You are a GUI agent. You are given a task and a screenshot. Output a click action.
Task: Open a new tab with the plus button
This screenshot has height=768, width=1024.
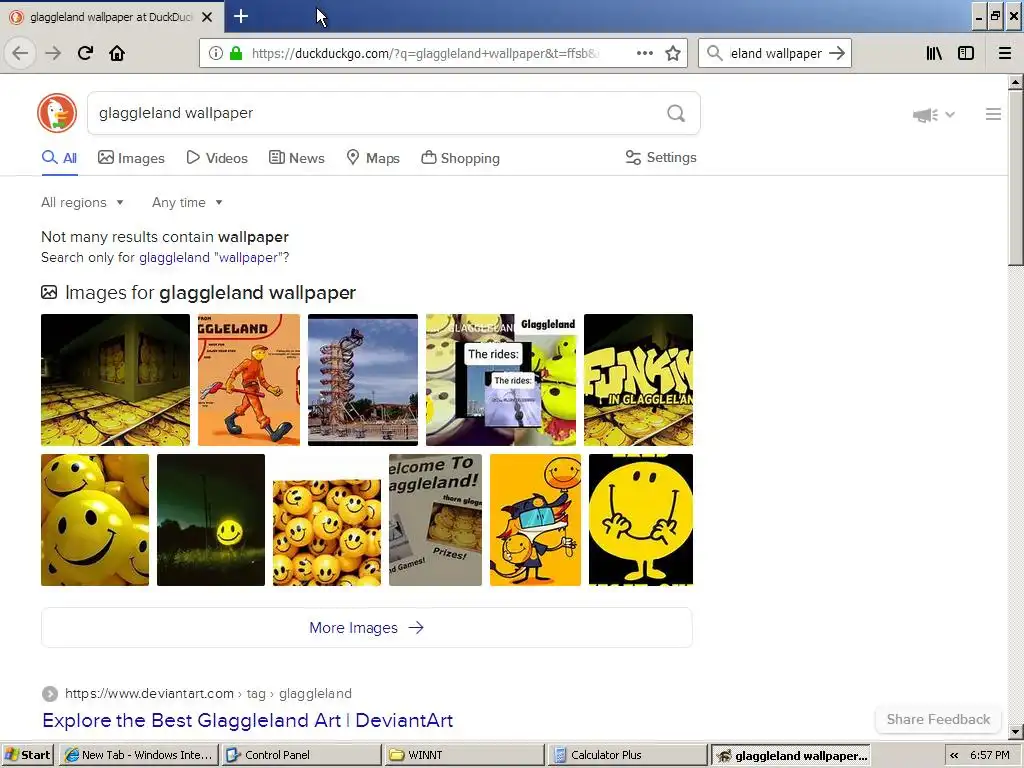241,16
